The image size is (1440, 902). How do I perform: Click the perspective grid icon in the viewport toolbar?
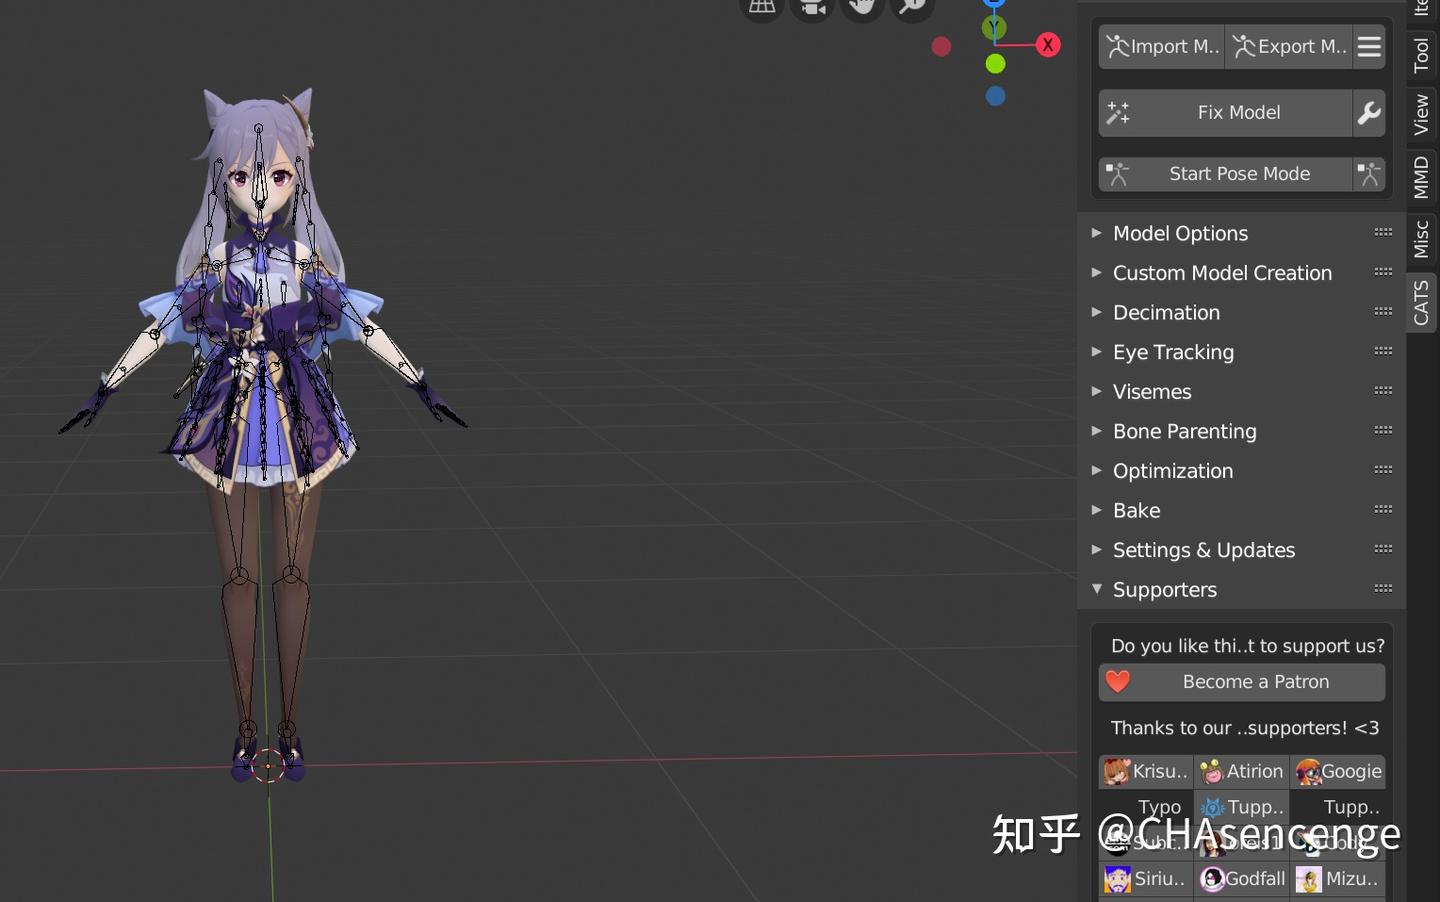[761, 7]
